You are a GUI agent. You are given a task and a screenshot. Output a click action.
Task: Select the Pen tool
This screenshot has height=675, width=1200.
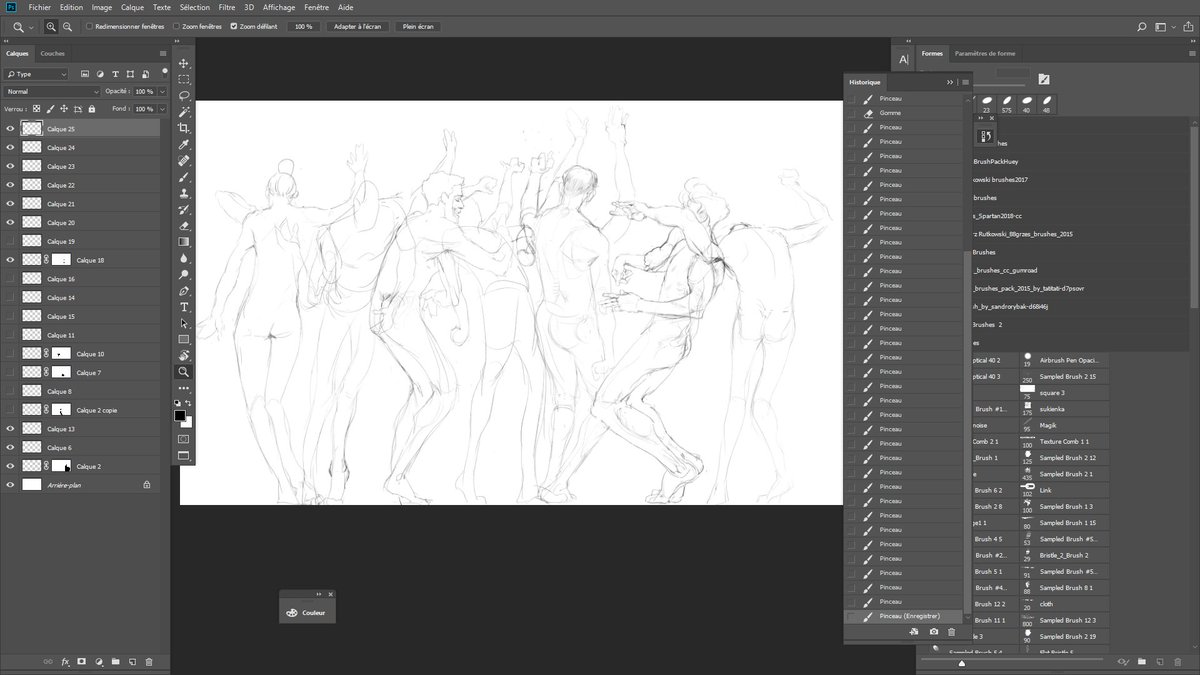(x=184, y=290)
